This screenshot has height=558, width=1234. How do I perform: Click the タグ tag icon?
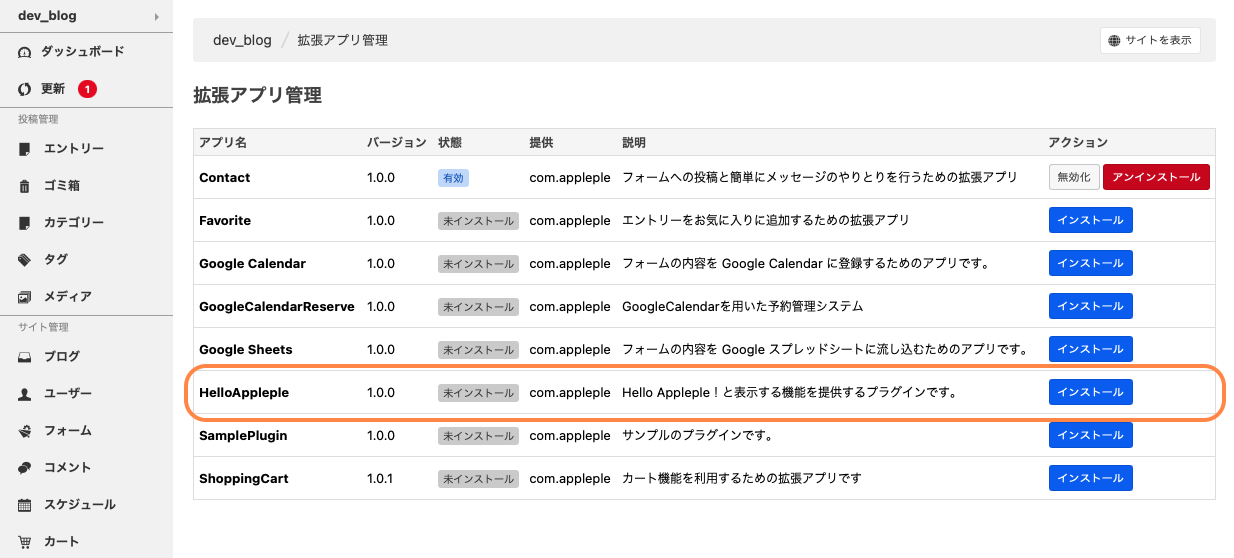click(25, 260)
